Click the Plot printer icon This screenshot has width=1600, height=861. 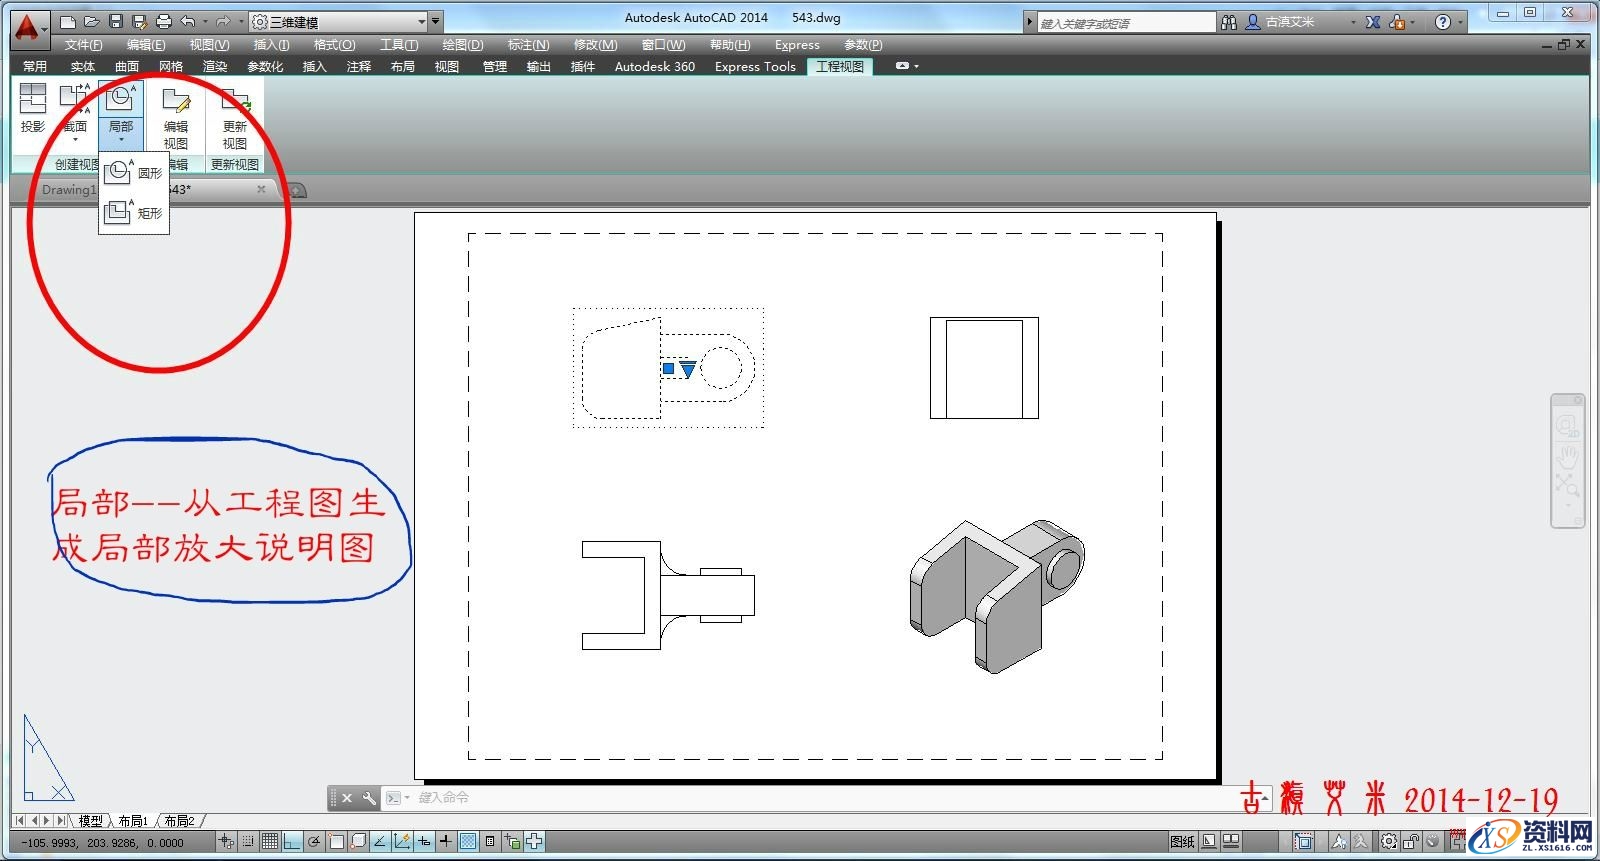point(164,21)
